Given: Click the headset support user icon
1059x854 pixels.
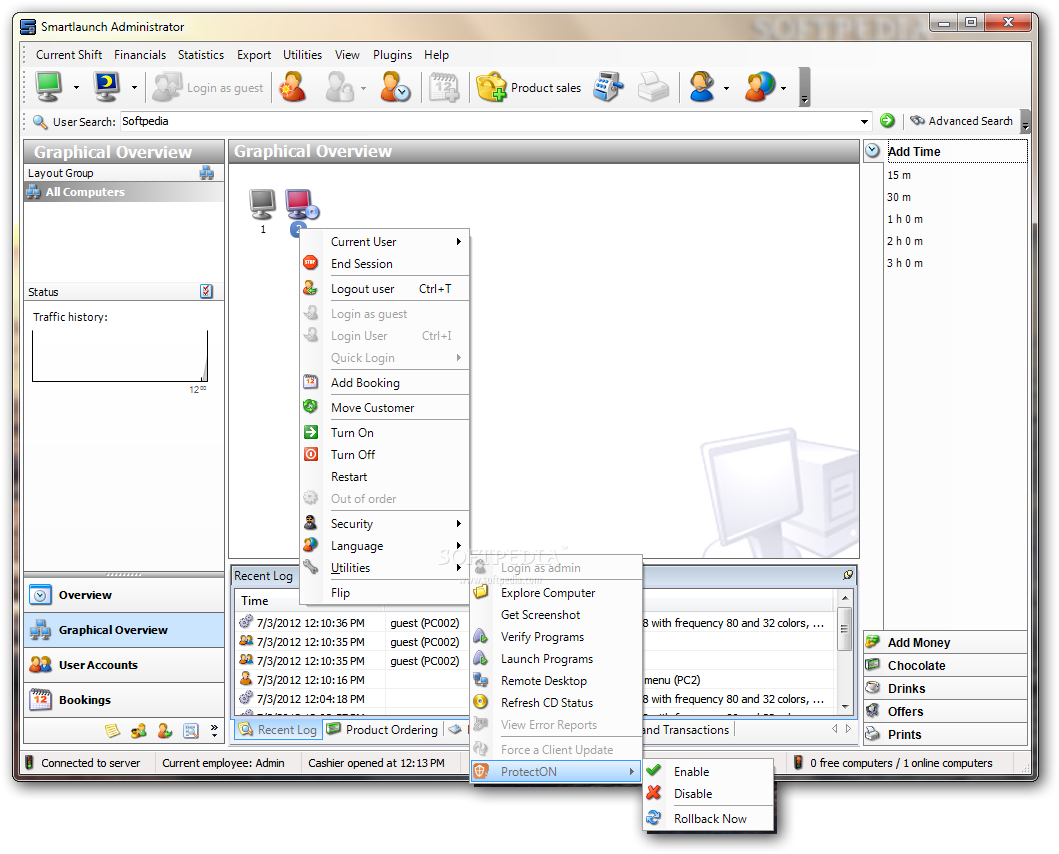Looking at the screenshot, I should click(x=702, y=87).
